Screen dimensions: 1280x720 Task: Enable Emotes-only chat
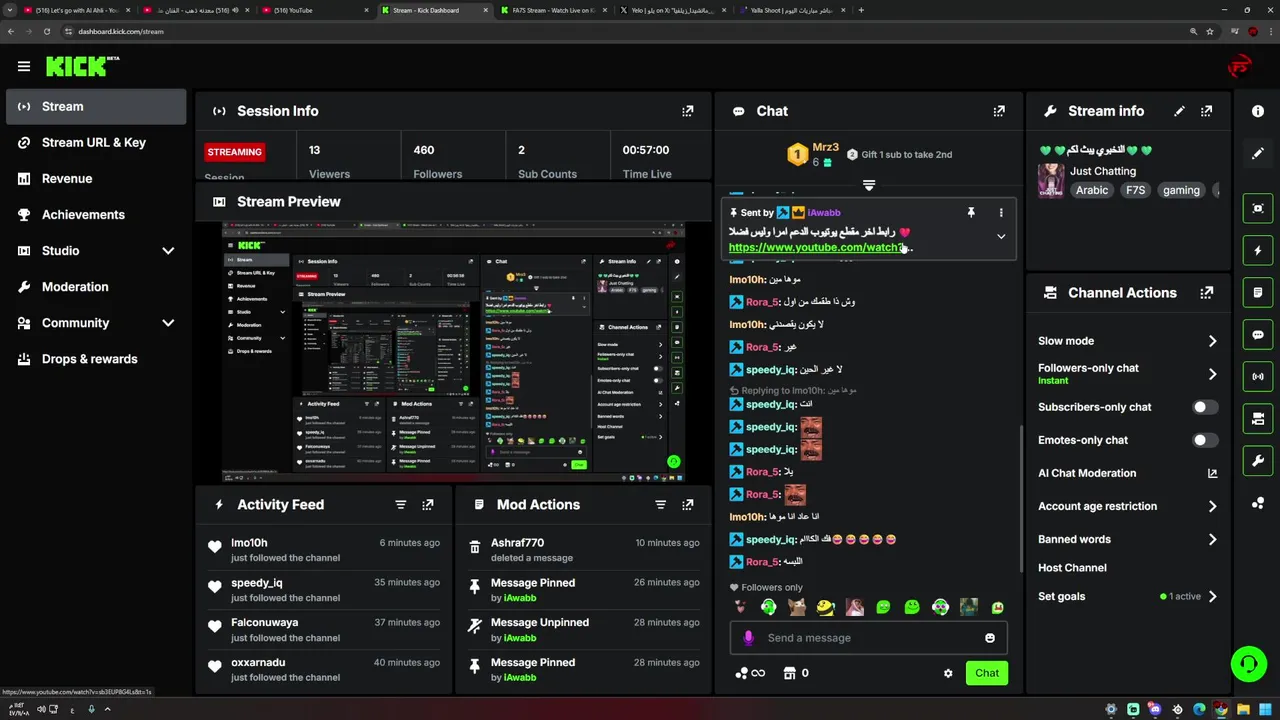(x=1205, y=440)
